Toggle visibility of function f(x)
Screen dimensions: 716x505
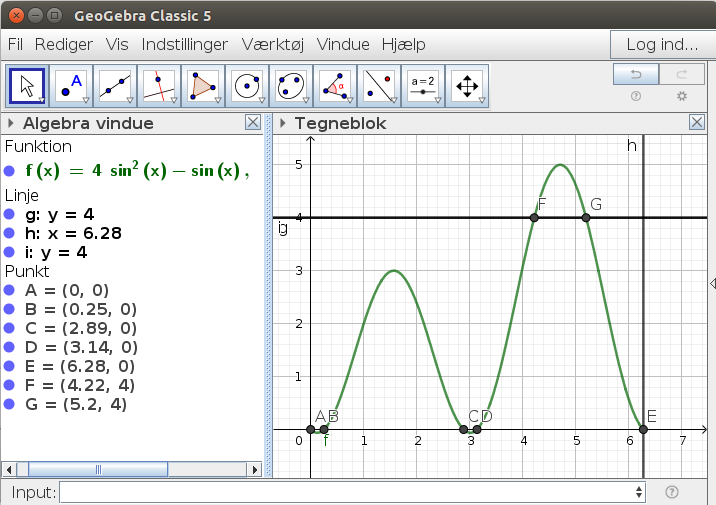(x=9, y=171)
